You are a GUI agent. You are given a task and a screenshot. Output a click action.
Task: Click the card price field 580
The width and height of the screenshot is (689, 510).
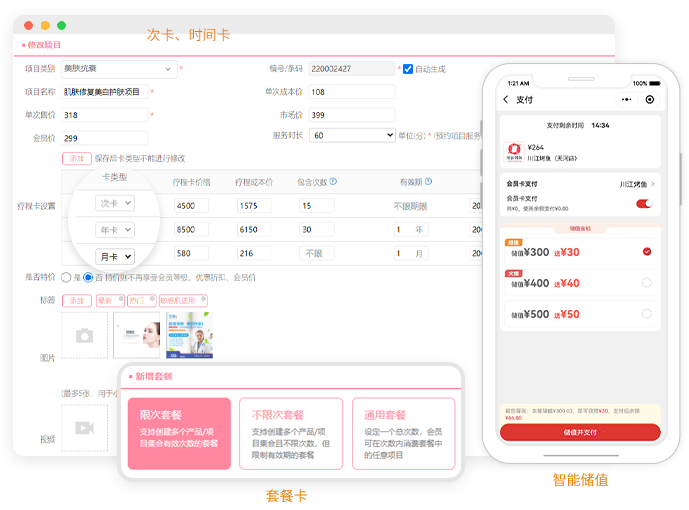click(x=191, y=253)
